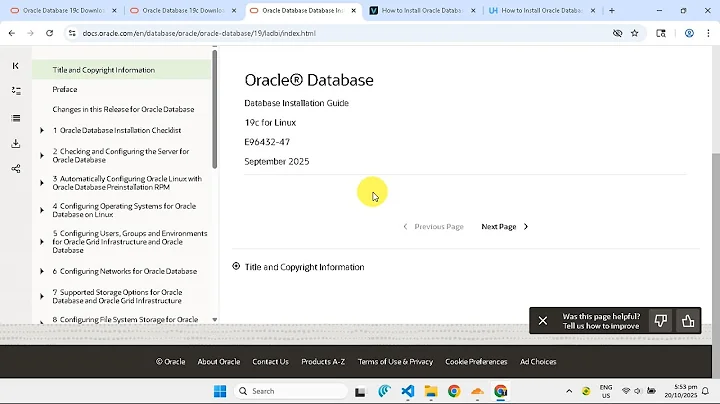Click the thumbs up feedback icon
The width and height of the screenshot is (720, 404).
[x=687, y=321]
